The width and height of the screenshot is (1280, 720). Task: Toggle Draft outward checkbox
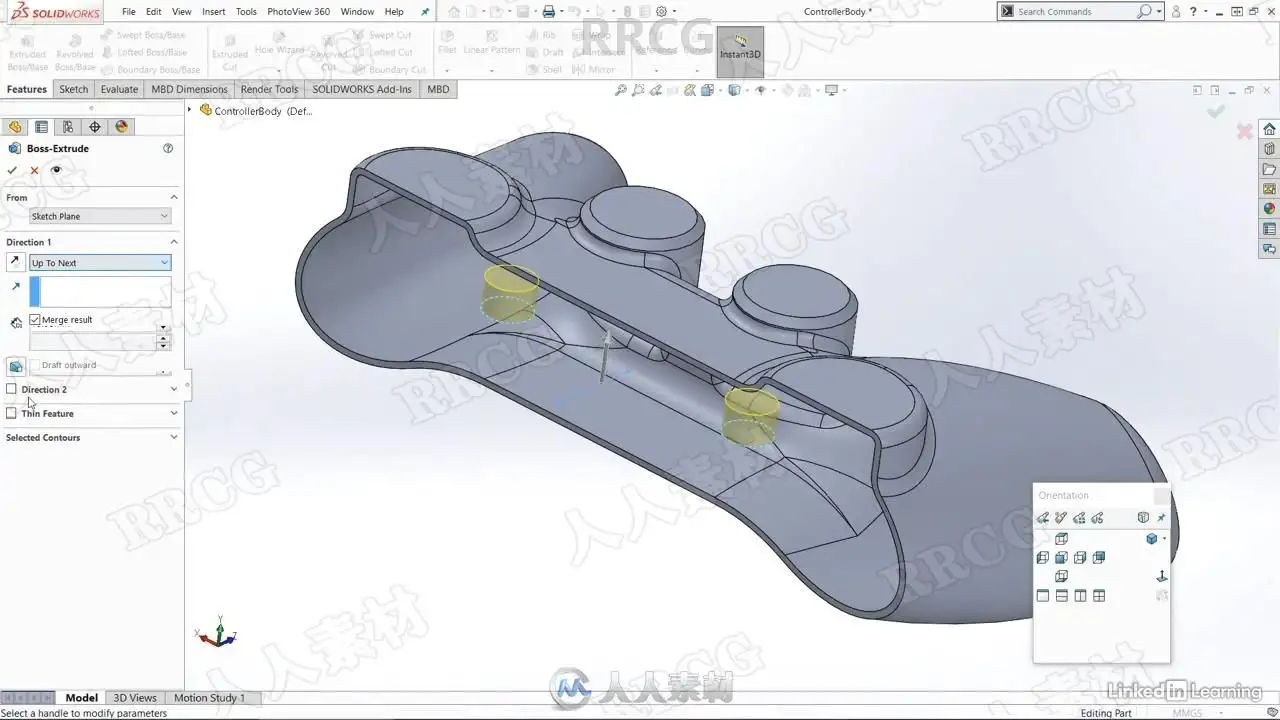click(x=35, y=365)
